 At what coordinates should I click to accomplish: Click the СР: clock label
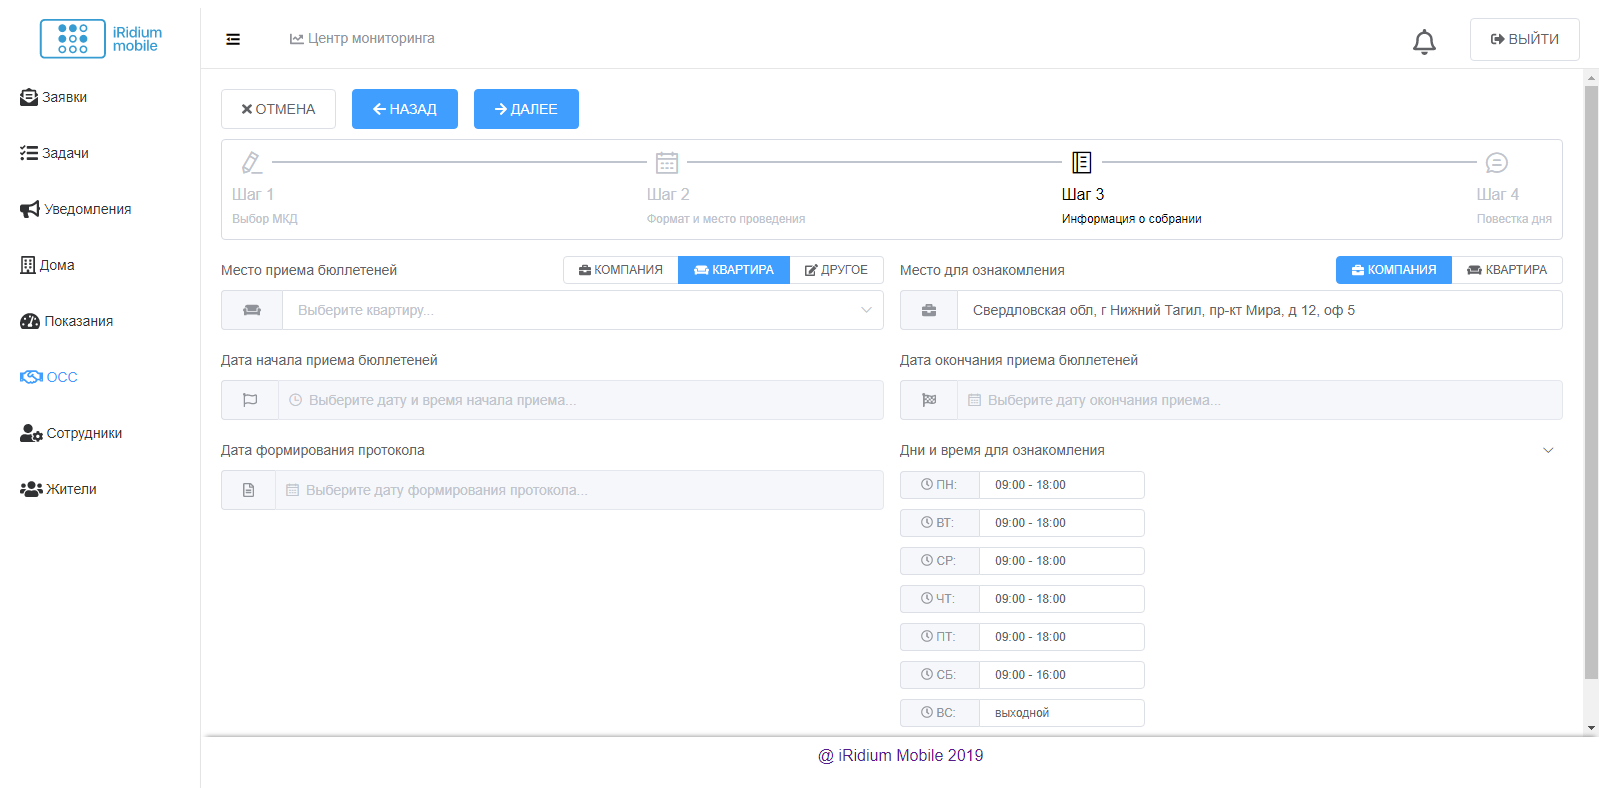939,561
